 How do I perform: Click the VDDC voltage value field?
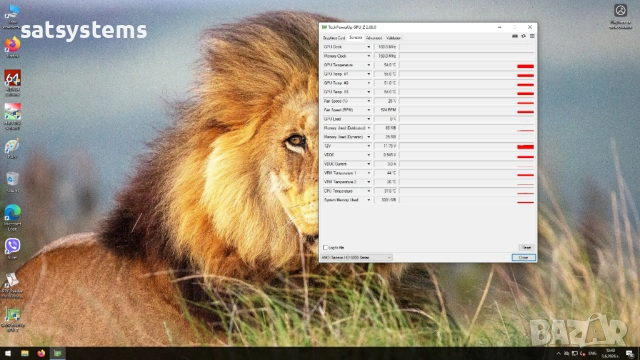(386, 155)
